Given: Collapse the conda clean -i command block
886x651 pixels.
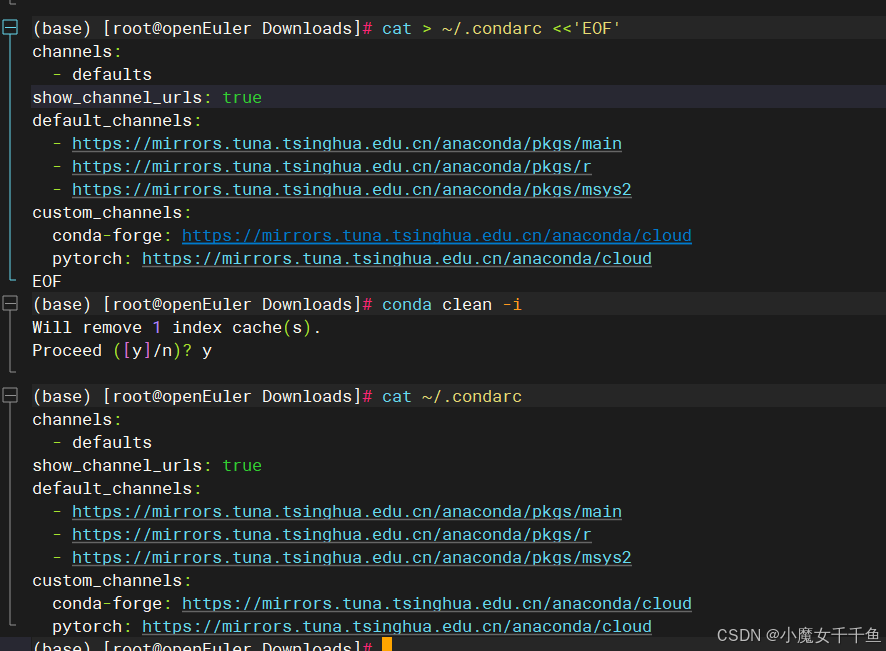Looking at the screenshot, I should pyautogui.click(x=10, y=303).
